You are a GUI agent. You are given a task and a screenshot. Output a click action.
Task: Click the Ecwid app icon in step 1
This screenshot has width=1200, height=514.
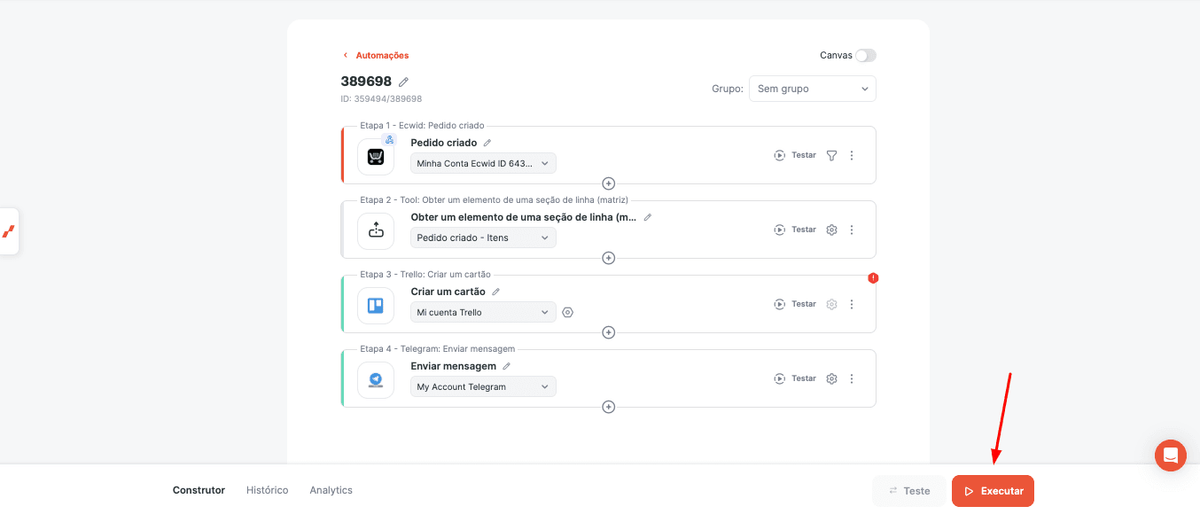click(376, 157)
